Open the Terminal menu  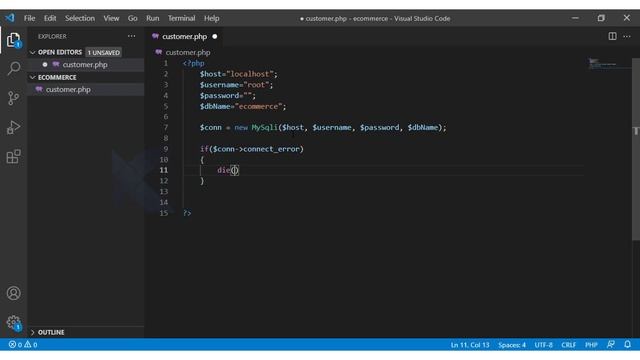click(181, 18)
